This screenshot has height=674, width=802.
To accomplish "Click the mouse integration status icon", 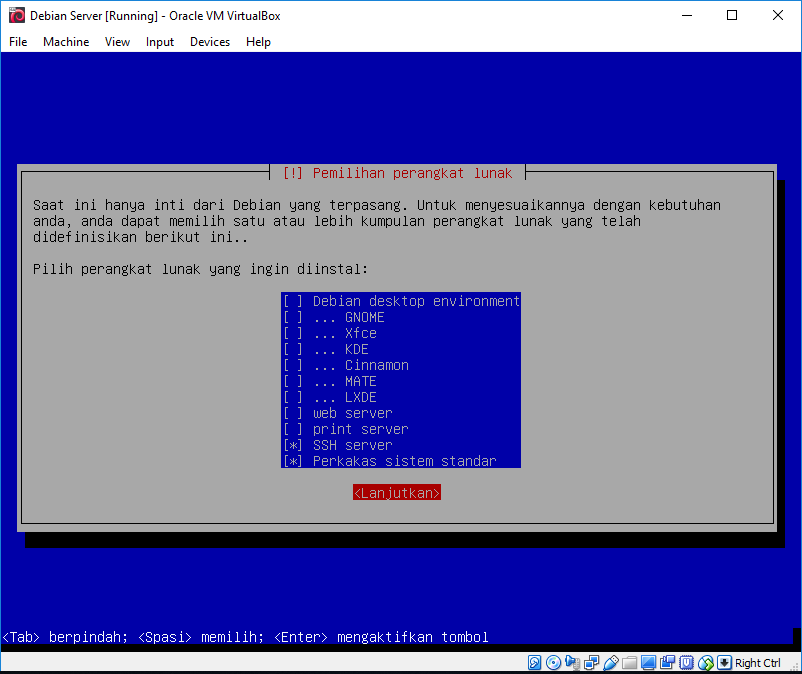I will tap(706, 663).
